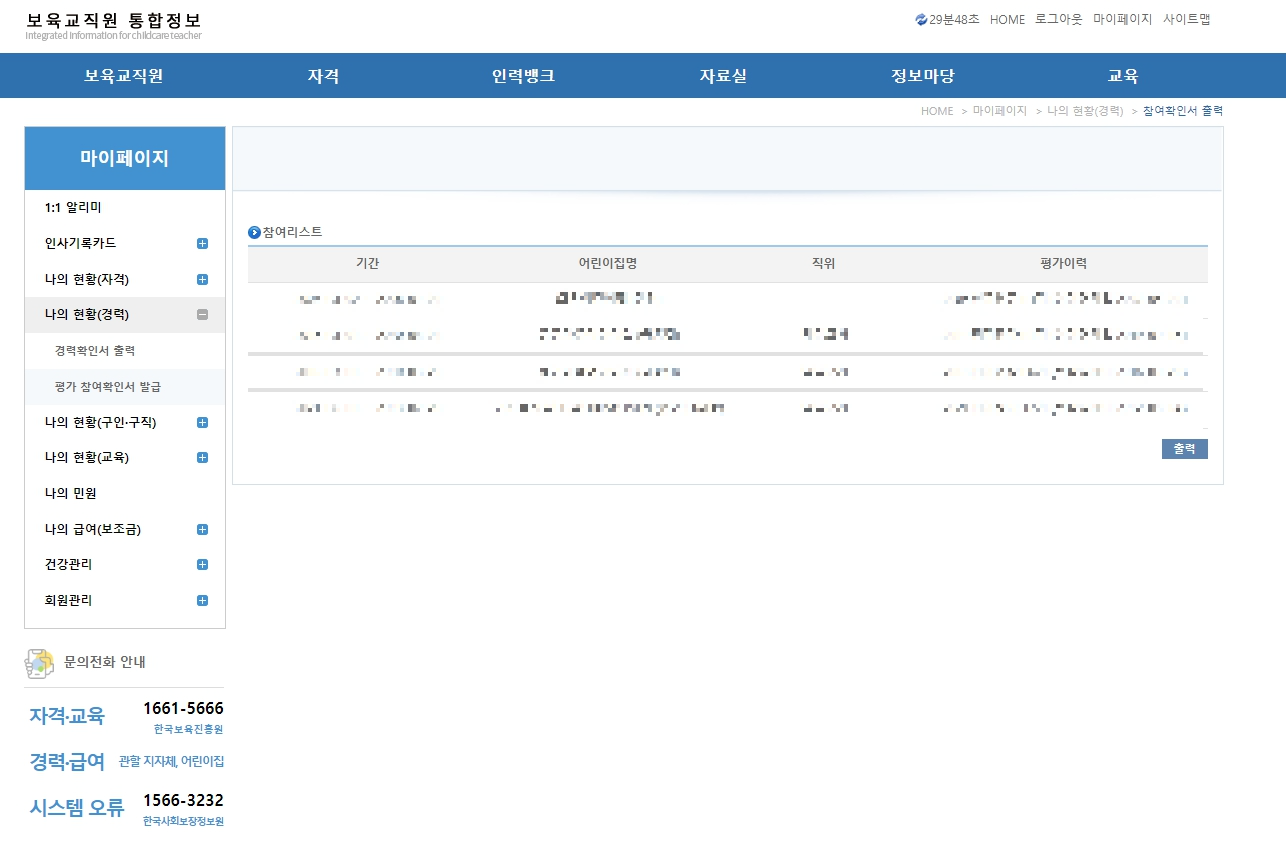Expand 회원관리 plus icon
The image size is (1286, 856).
click(203, 600)
